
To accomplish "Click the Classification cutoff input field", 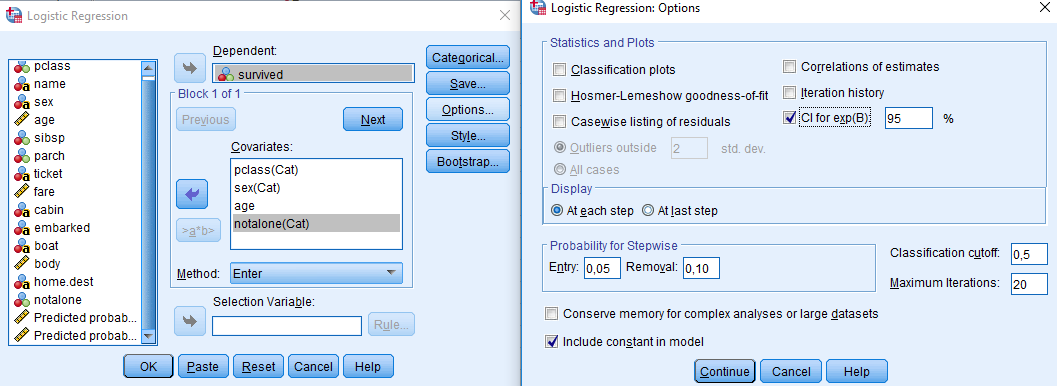I will point(1029,254).
